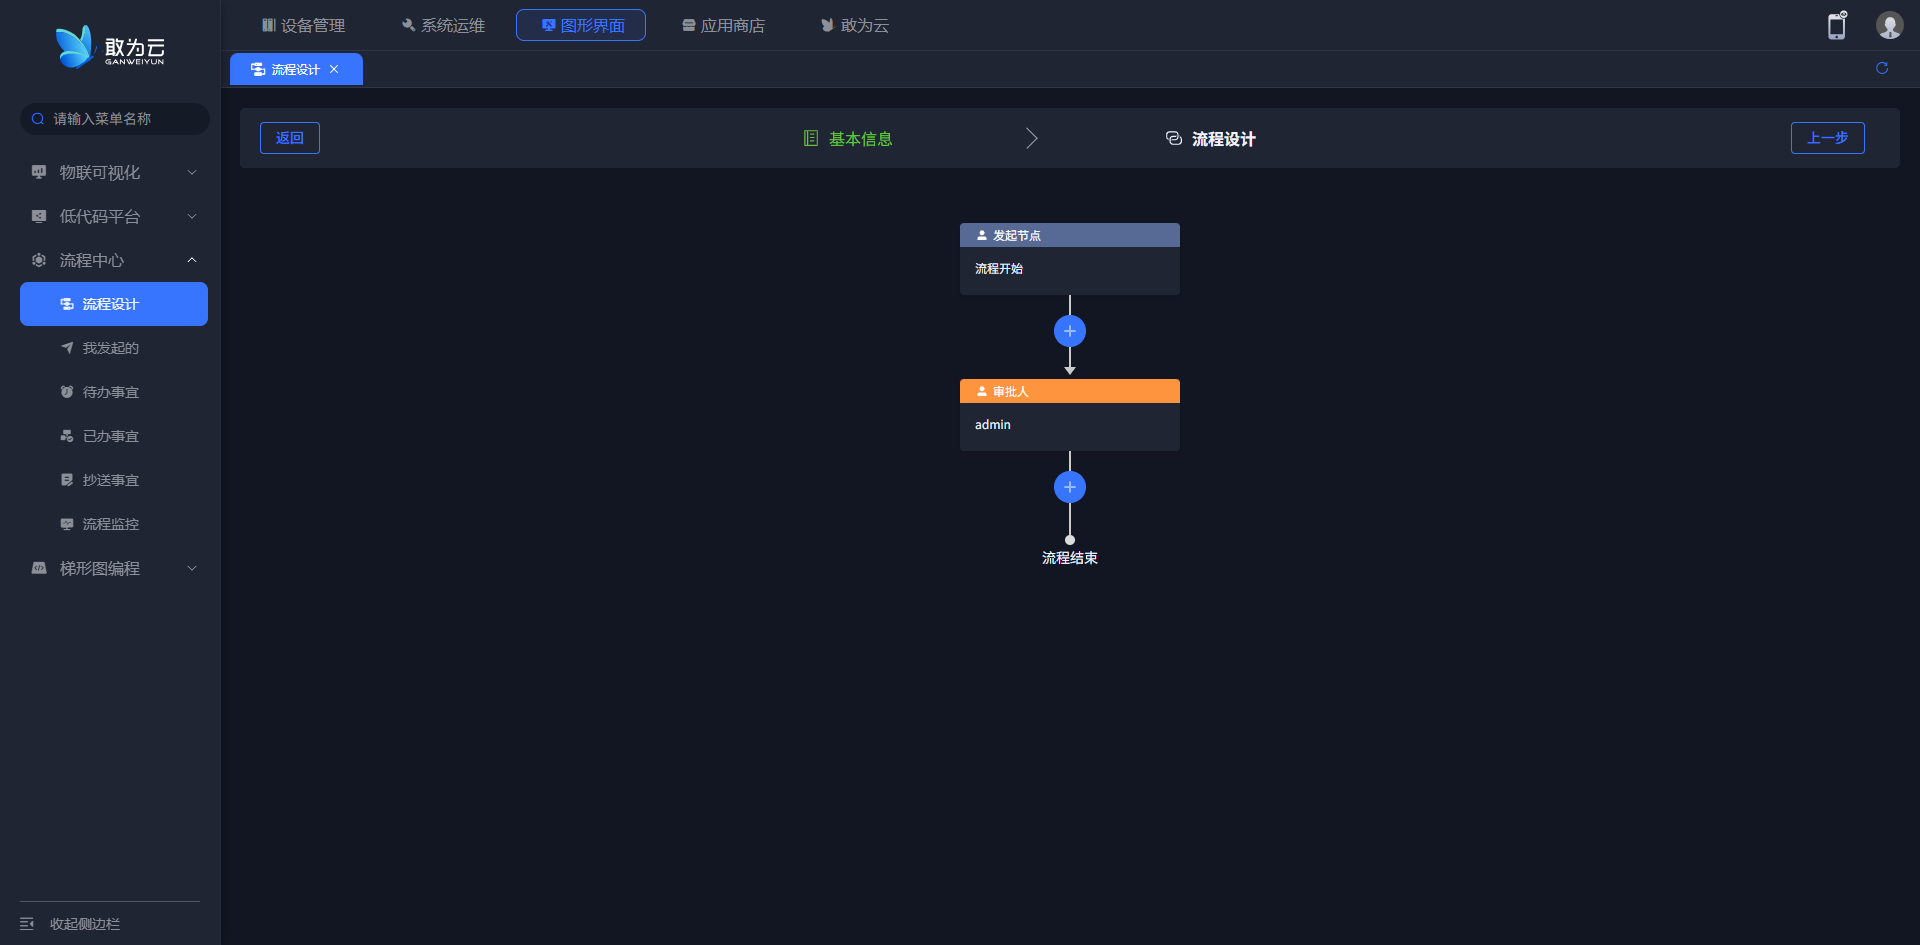Click the mobile device icon in top bar
1920x945 pixels.
[x=1837, y=26]
